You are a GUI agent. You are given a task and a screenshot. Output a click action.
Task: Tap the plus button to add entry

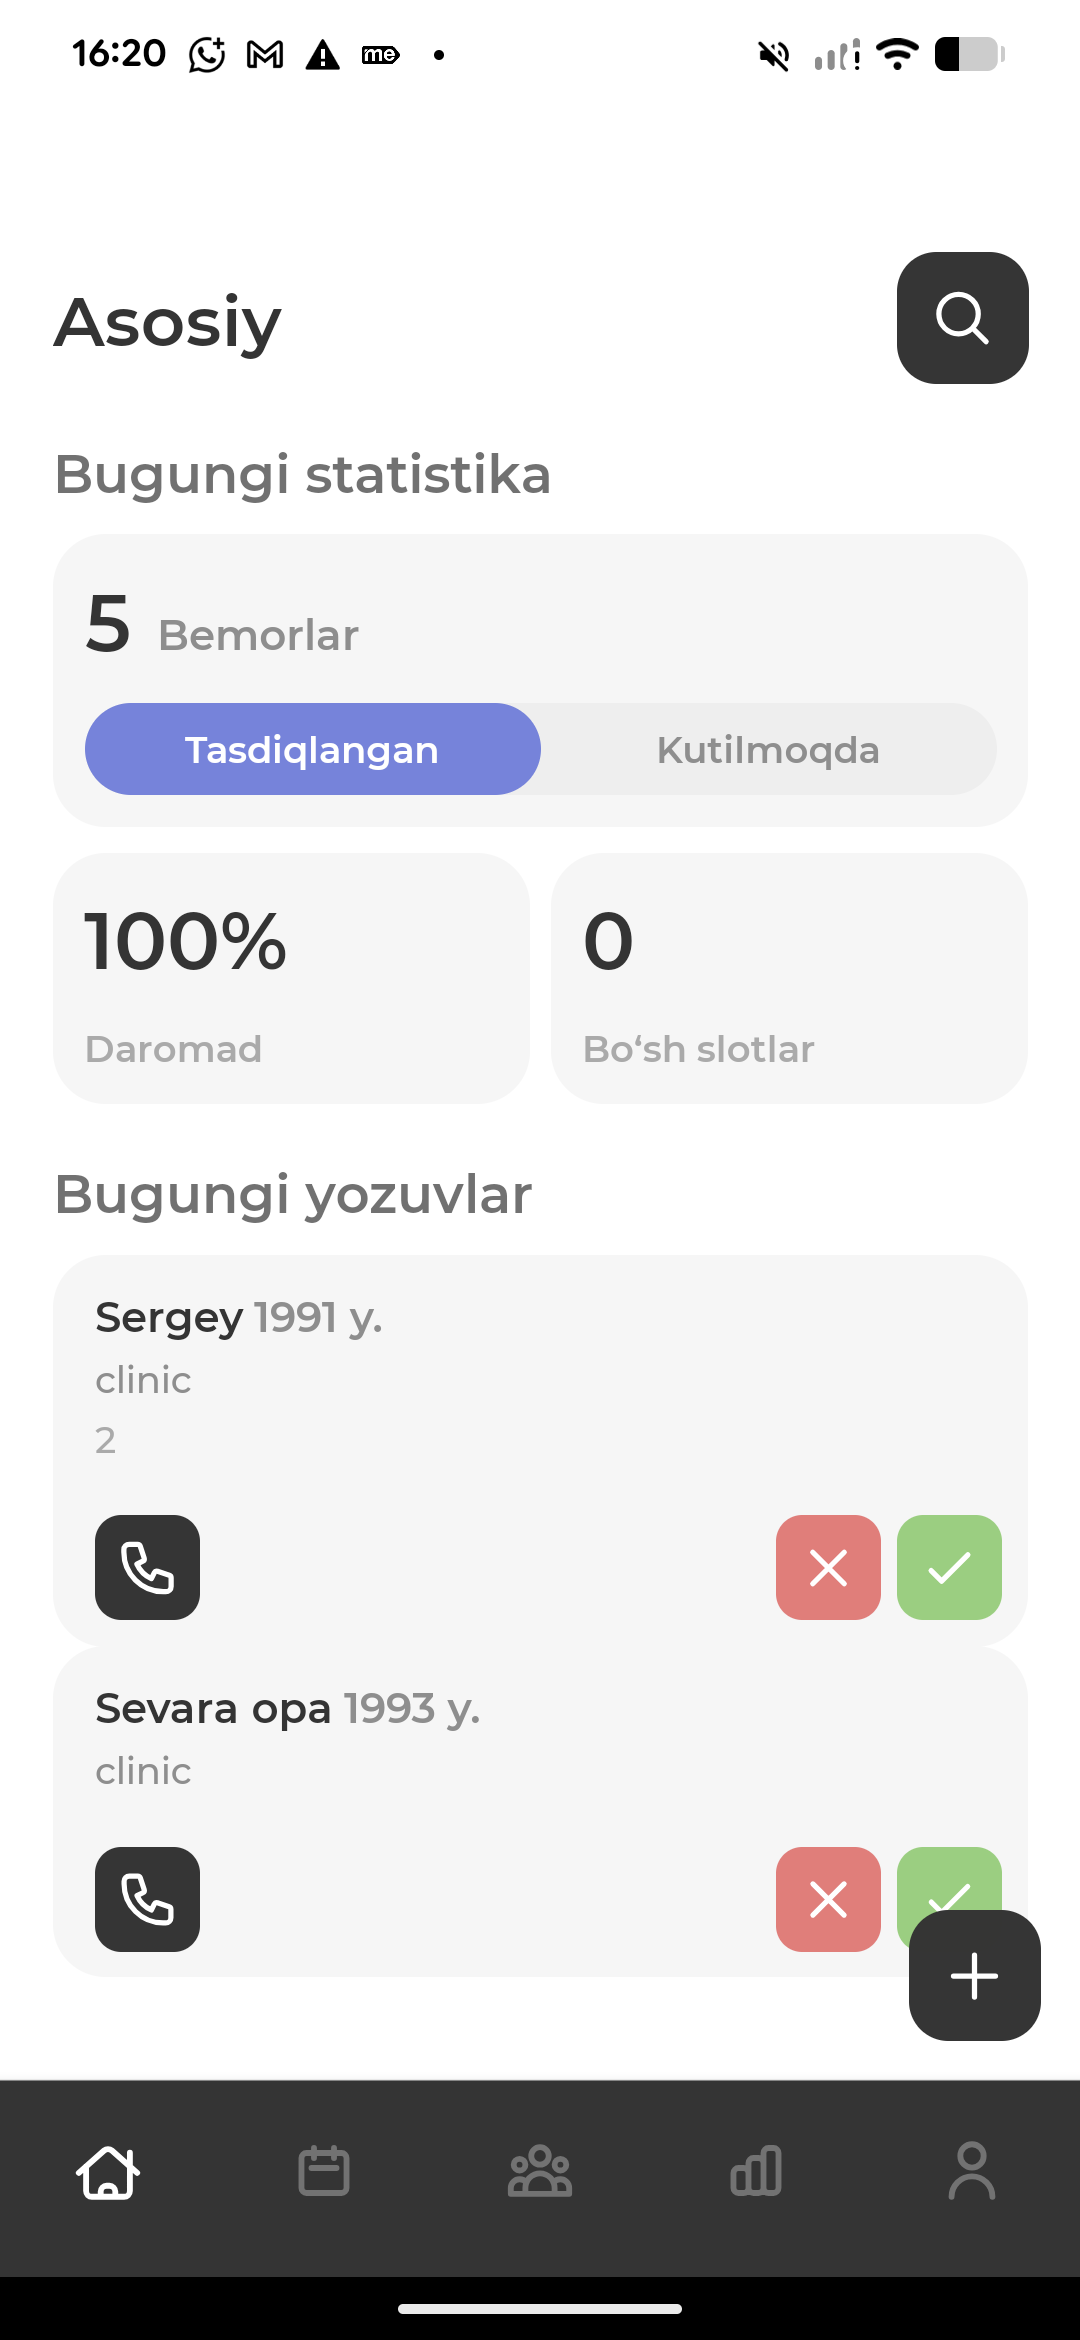pyautogui.click(x=974, y=1976)
